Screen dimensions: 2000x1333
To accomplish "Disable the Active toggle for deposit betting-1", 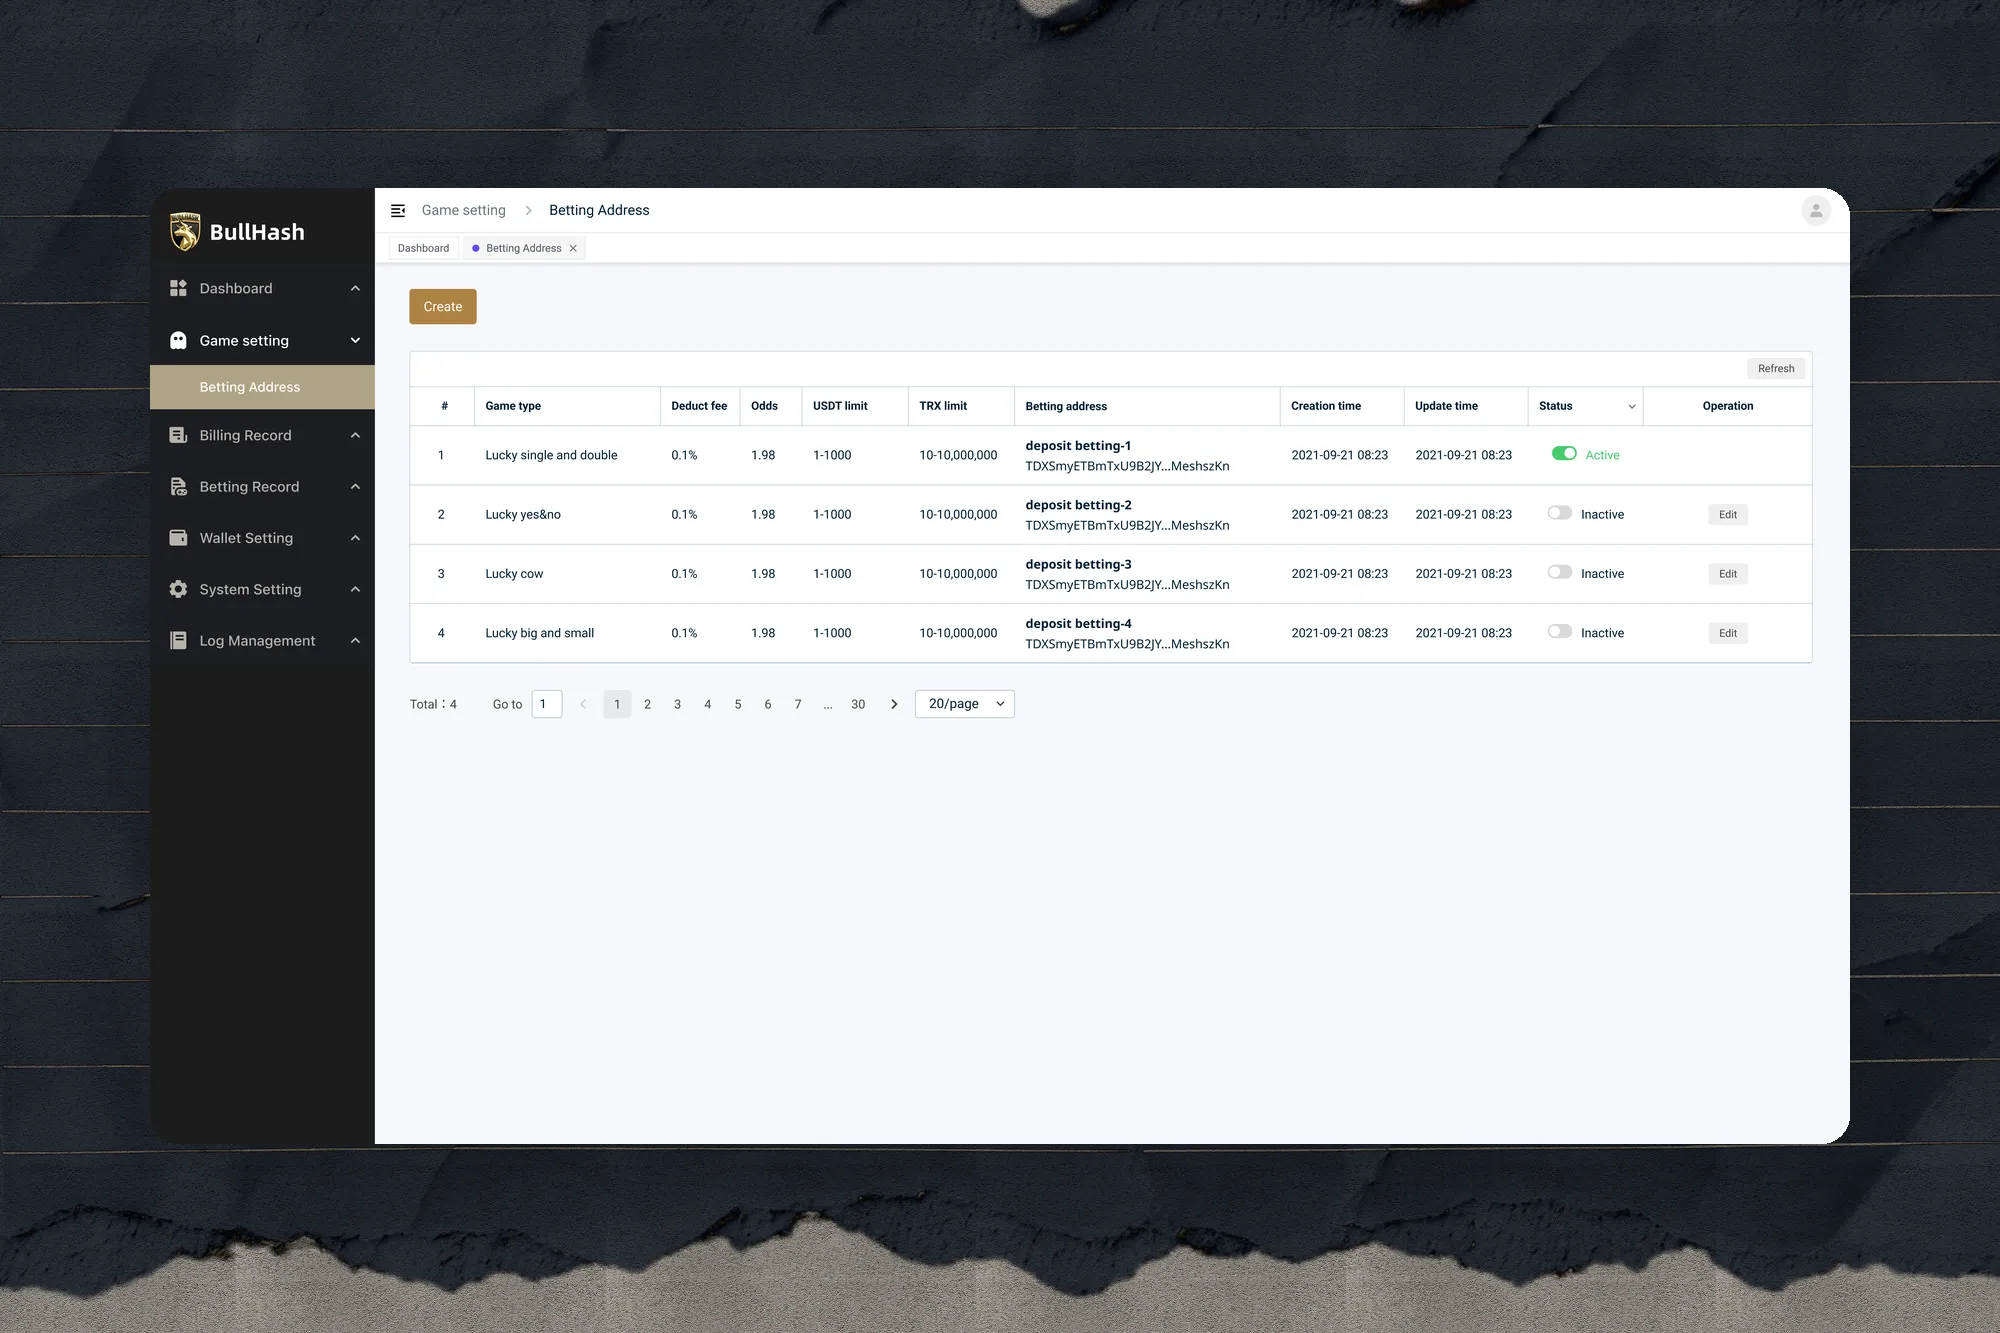I will [x=1564, y=454].
